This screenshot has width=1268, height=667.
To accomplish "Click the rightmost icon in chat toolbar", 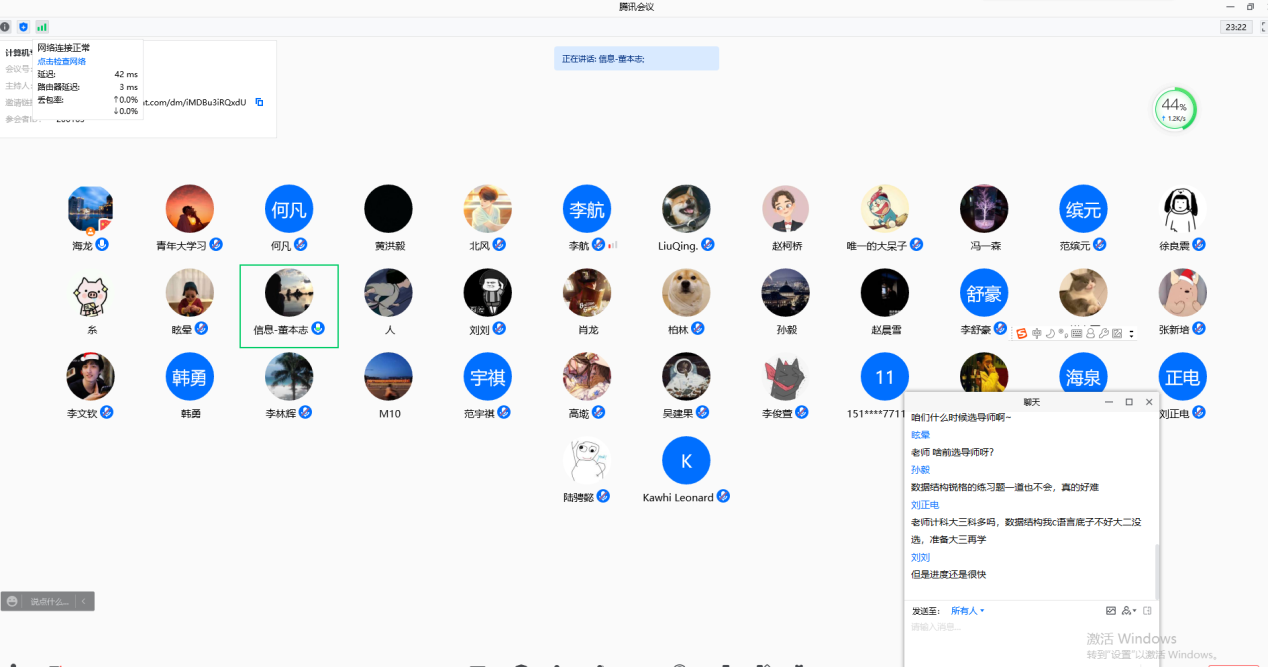I will click(x=1147, y=610).
